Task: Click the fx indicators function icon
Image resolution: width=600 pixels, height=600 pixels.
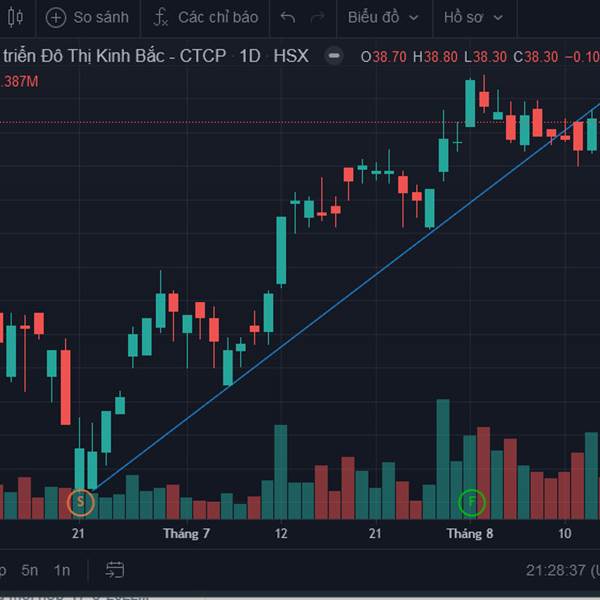Action: click(160, 18)
